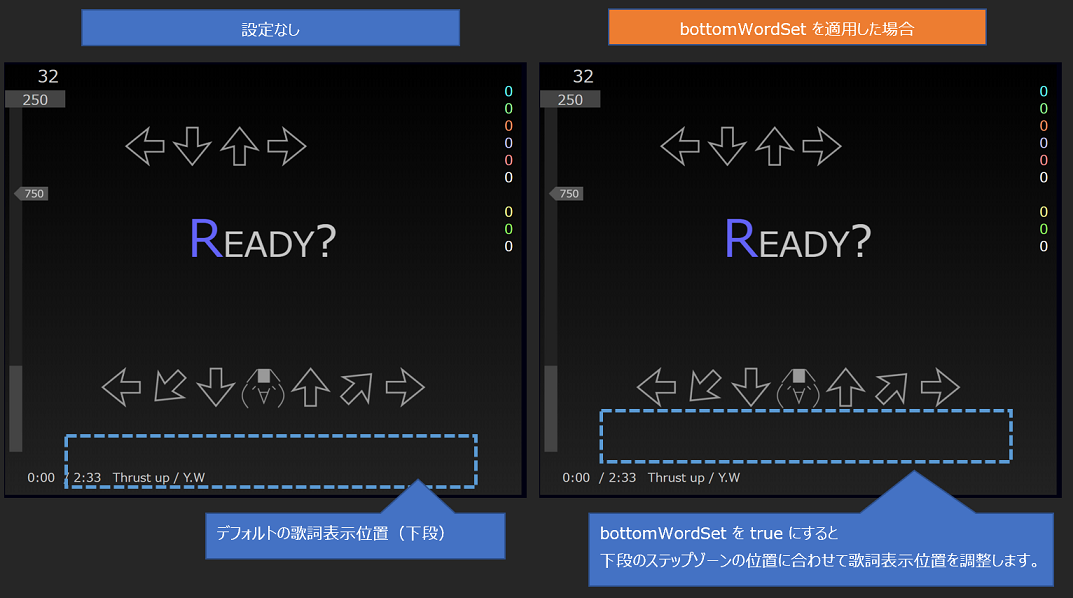Select the onigiri step icon in left panel
This screenshot has width=1073, height=598.
point(263,388)
